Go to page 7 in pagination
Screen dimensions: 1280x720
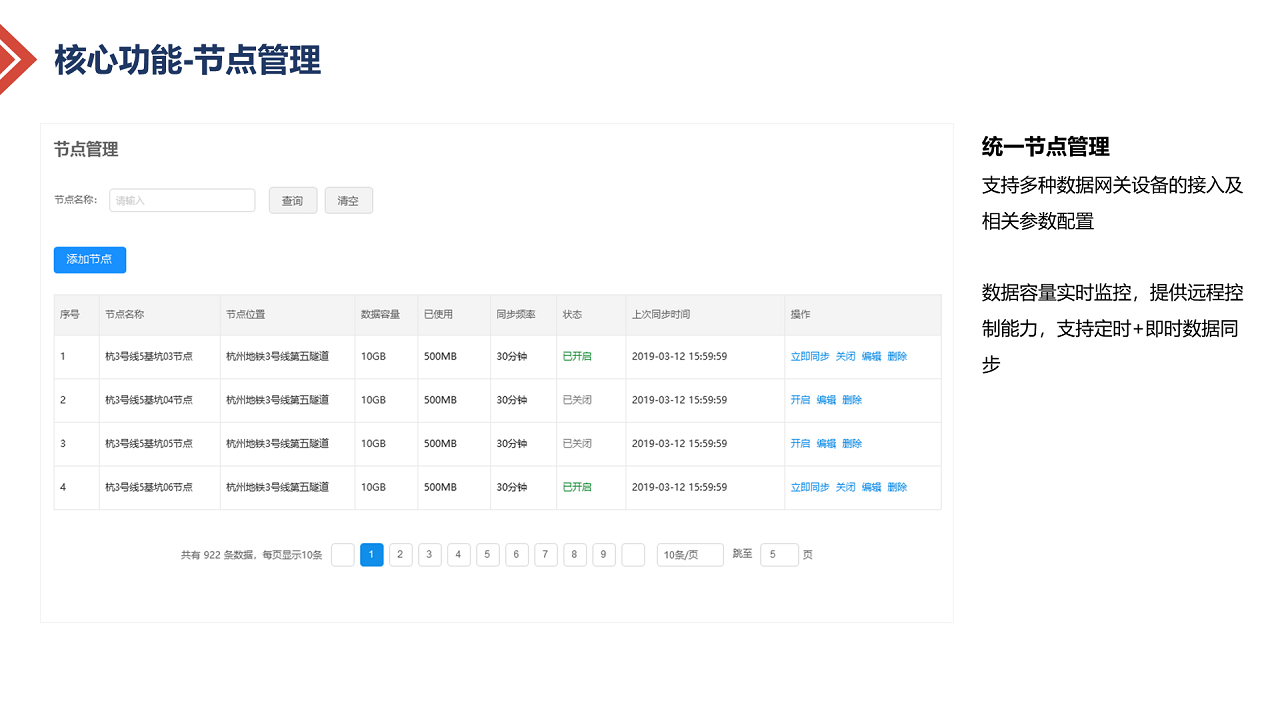(x=546, y=555)
